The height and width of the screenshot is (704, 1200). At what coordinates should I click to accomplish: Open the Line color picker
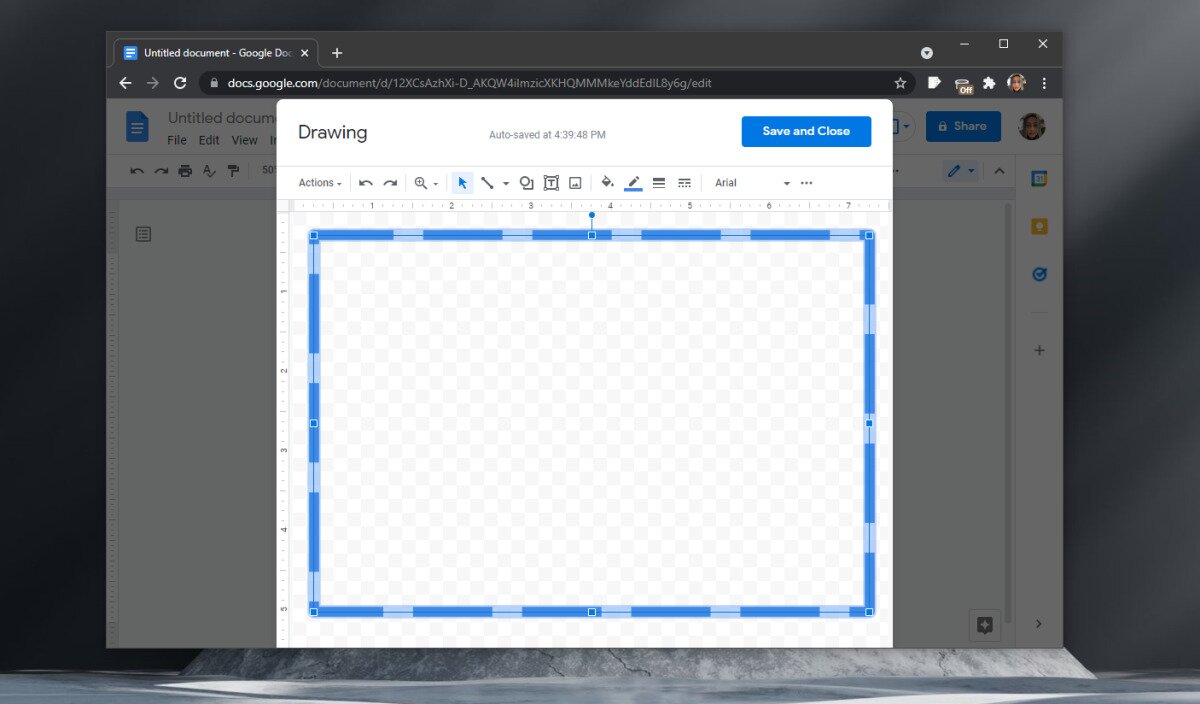tap(633, 182)
